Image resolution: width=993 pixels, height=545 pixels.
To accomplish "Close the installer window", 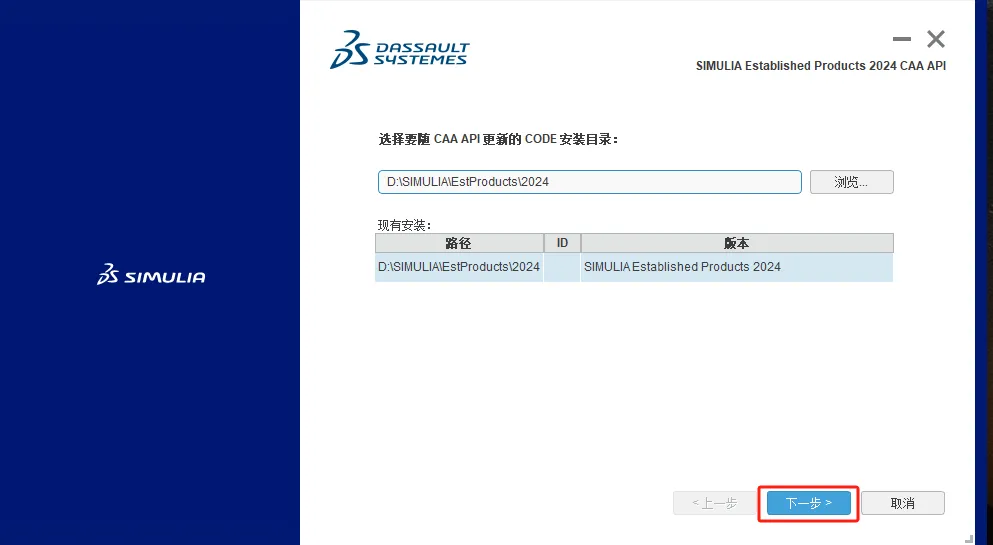I will [x=936, y=39].
